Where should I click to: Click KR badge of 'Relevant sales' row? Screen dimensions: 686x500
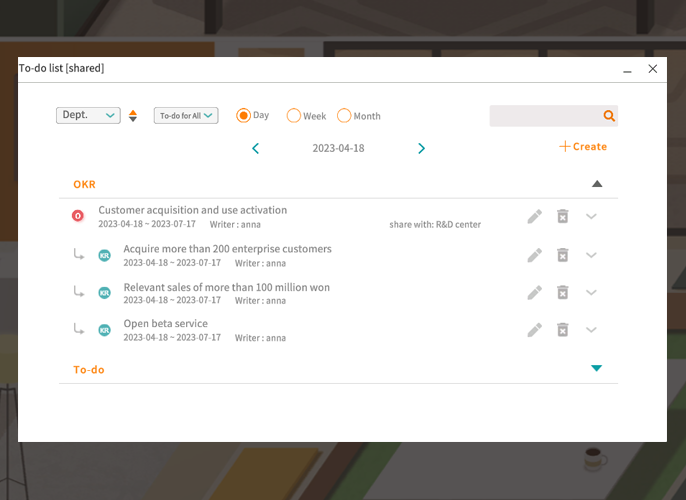coord(104,293)
